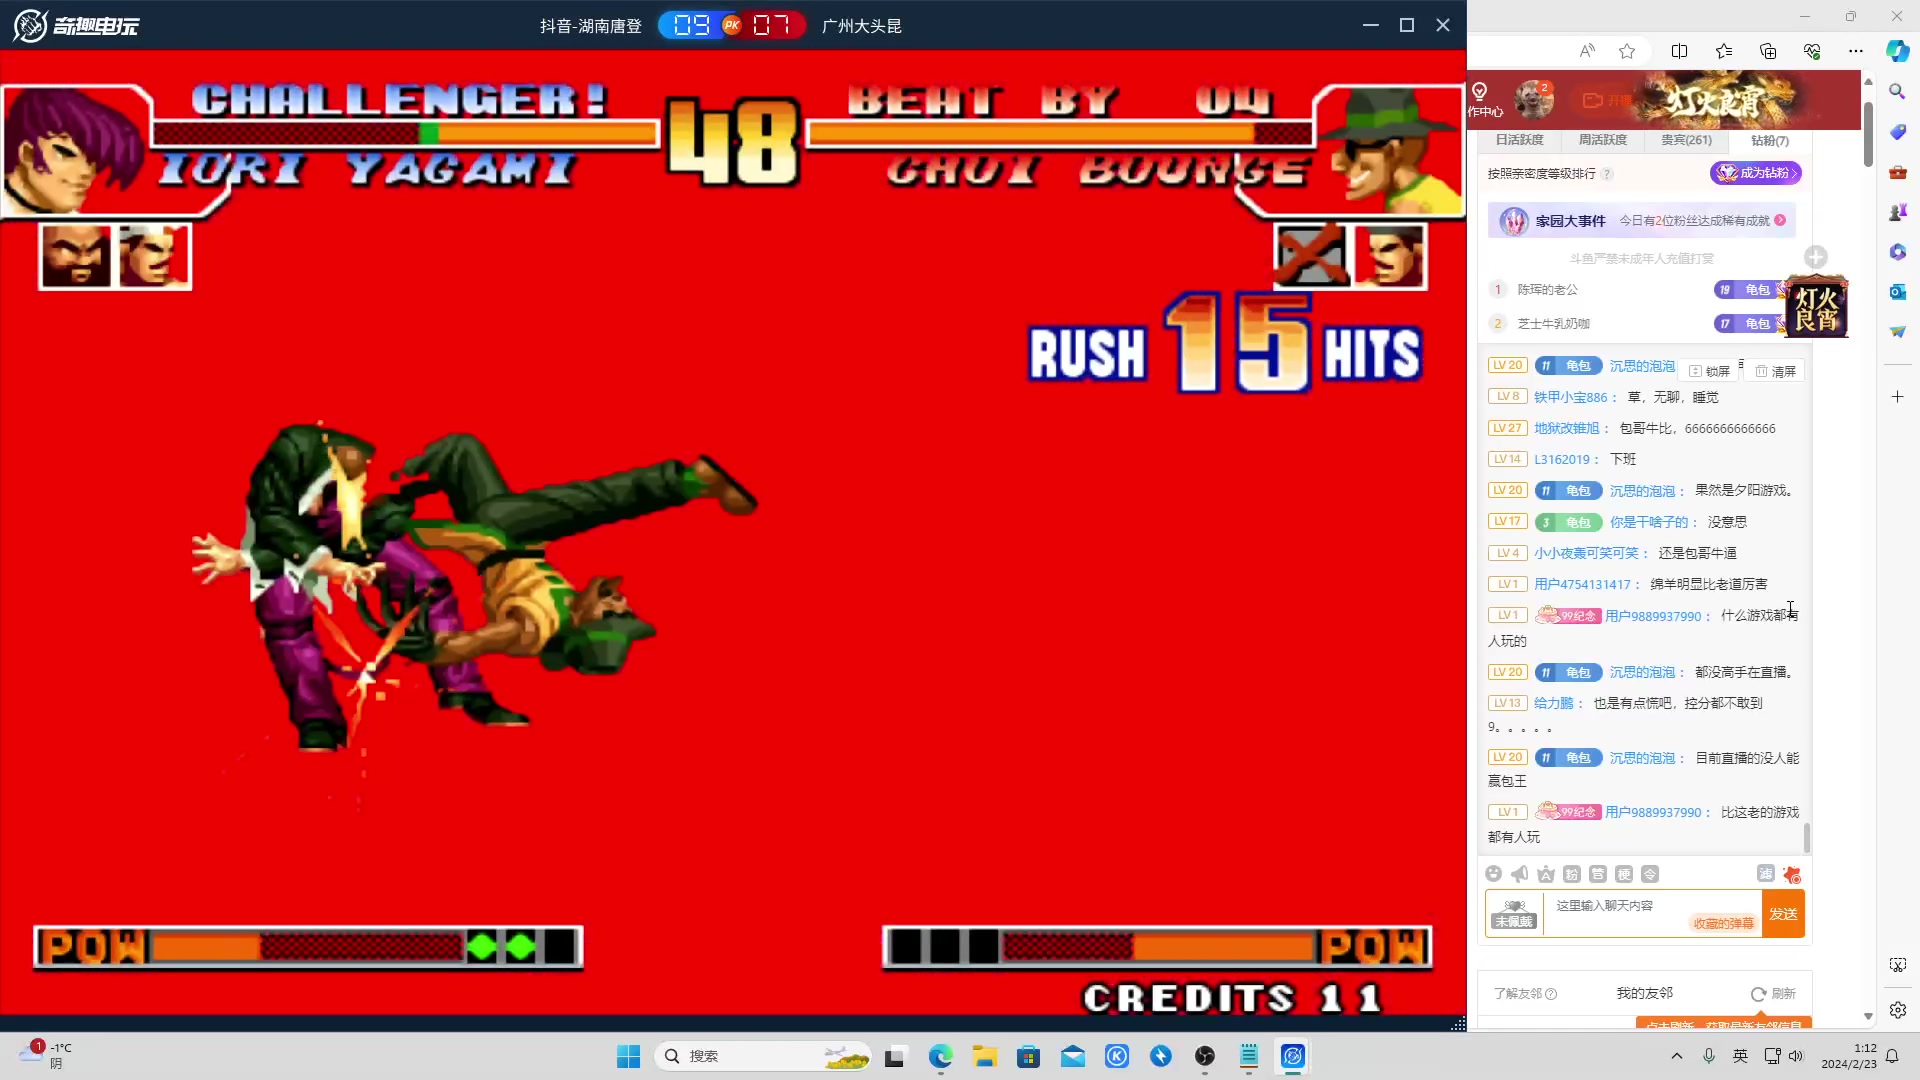The width and height of the screenshot is (1920, 1080).
Task: Open browser essentials heart icon
Action: click(1812, 51)
